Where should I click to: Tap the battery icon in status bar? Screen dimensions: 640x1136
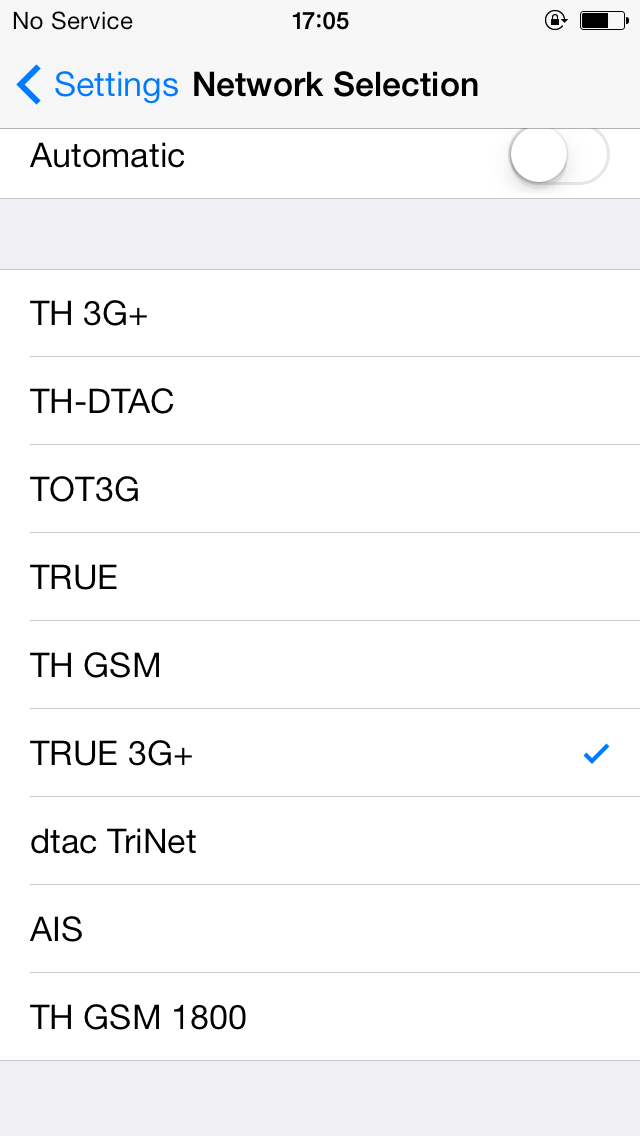click(x=604, y=21)
